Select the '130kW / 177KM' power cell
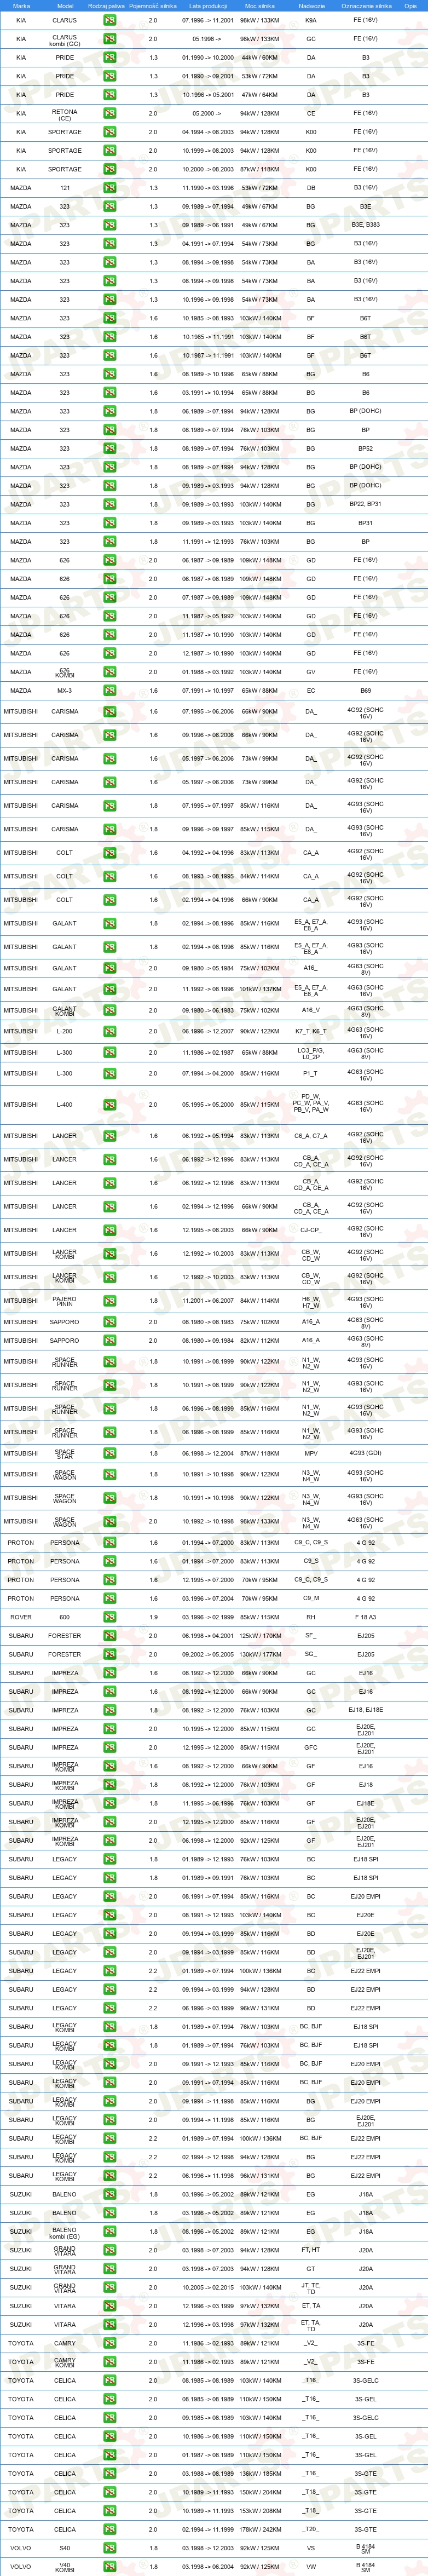 pos(260,1654)
